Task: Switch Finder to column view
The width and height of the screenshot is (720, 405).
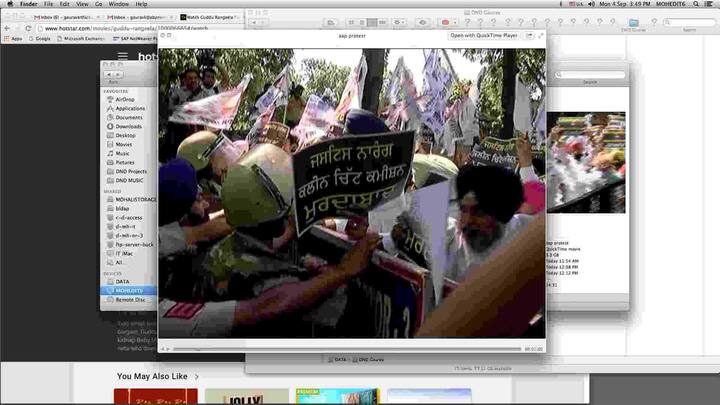Action: click(372, 22)
